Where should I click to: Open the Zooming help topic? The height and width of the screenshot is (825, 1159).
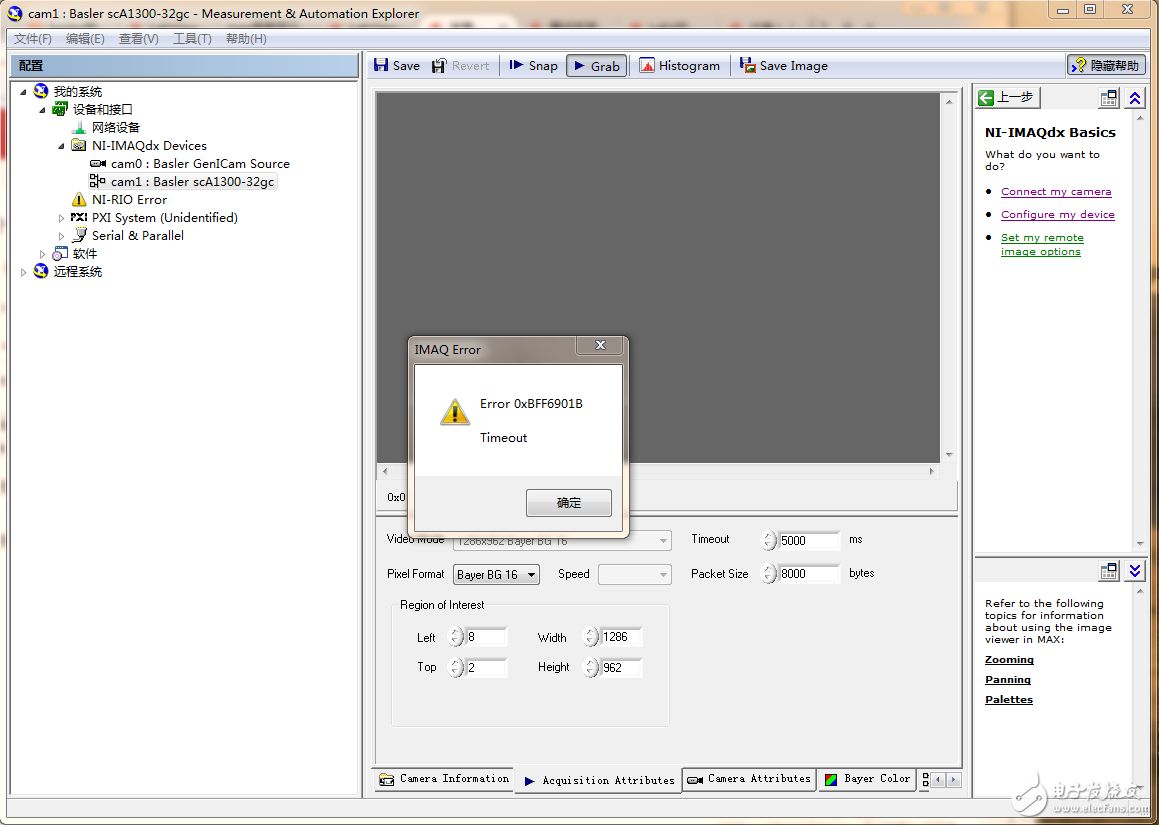pyautogui.click(x=1009, y=659)
